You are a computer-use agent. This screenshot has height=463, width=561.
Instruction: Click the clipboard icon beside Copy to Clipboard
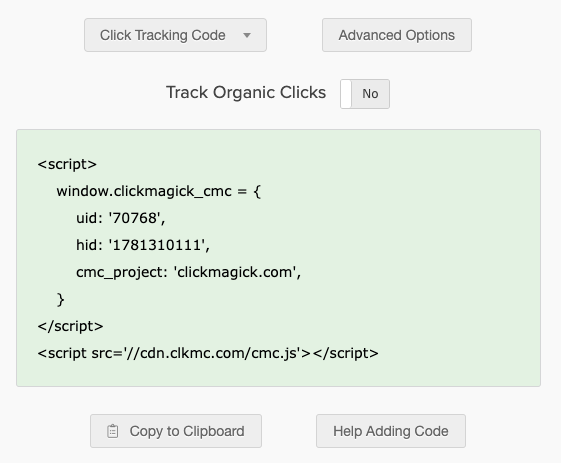point(113,431)
